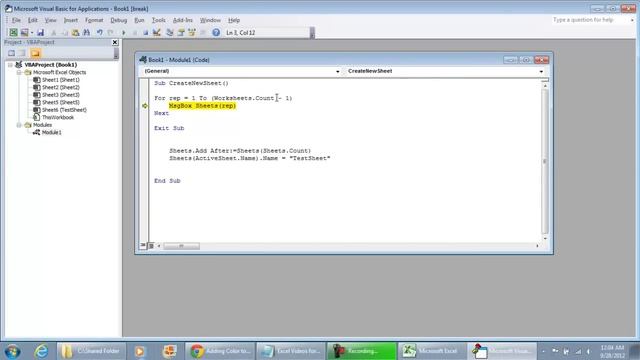Open Internet Explorer from taskbar
This screenshot has height=360, width=640.
tap(41, 351)
